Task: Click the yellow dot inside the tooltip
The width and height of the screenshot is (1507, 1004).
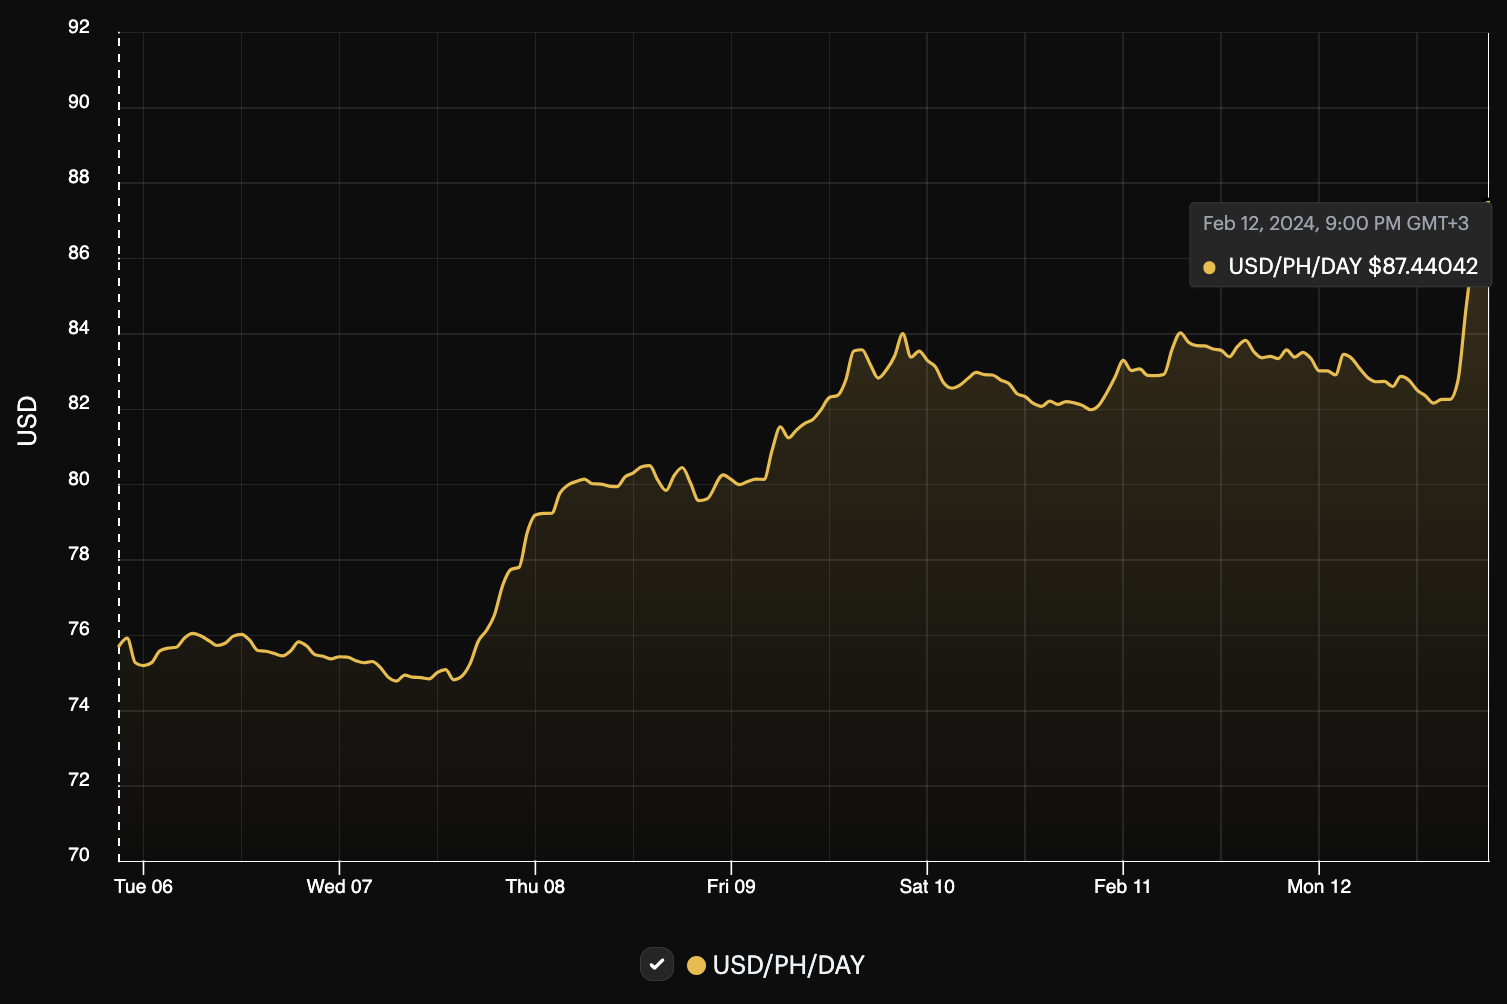Action: [1209, 267]
